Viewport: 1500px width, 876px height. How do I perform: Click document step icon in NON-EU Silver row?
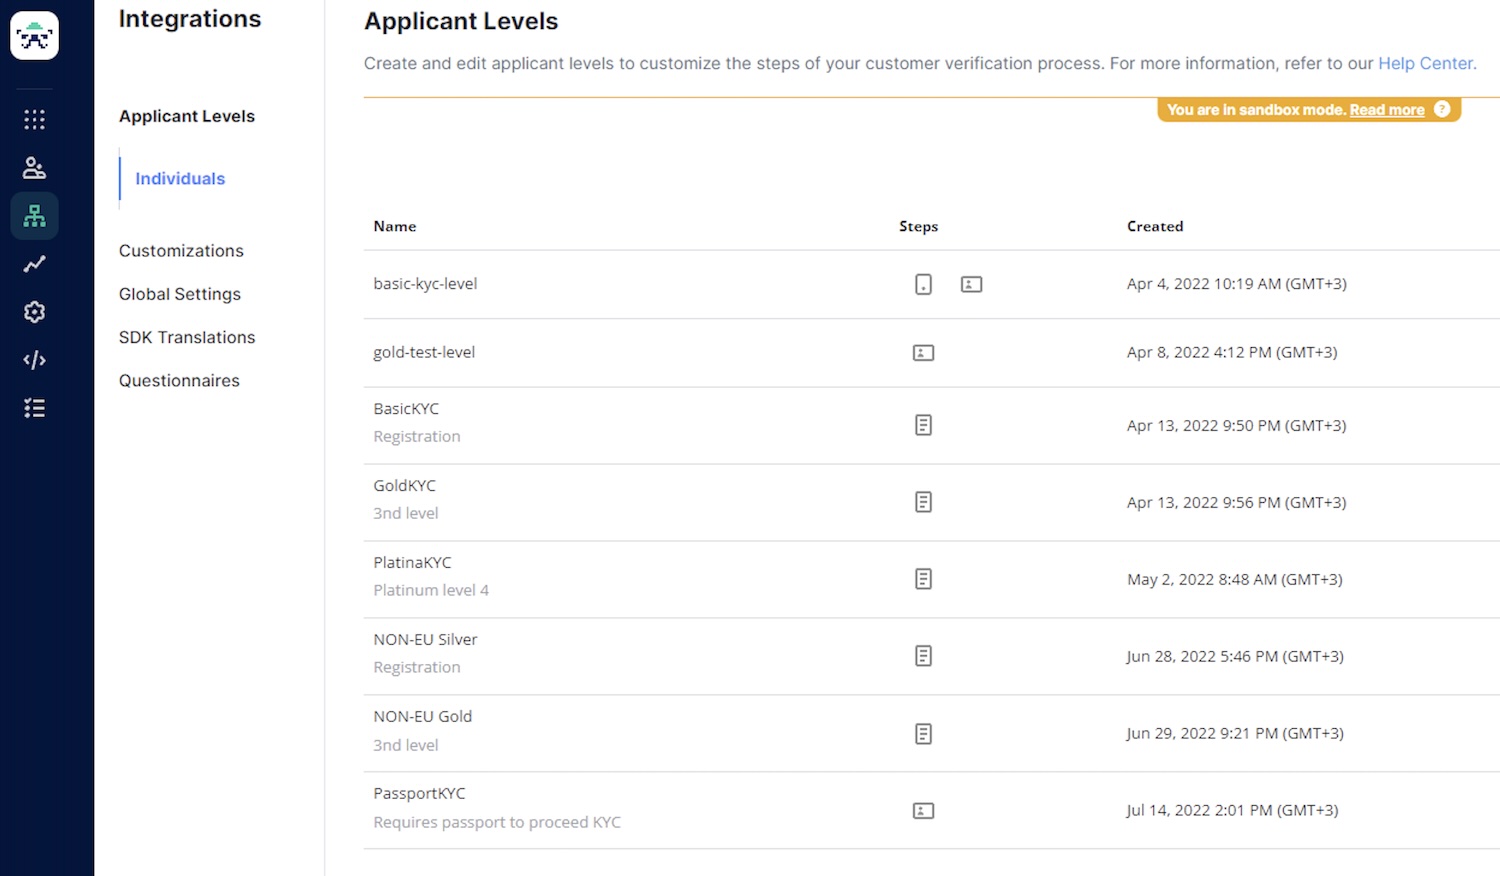[923, 656]
